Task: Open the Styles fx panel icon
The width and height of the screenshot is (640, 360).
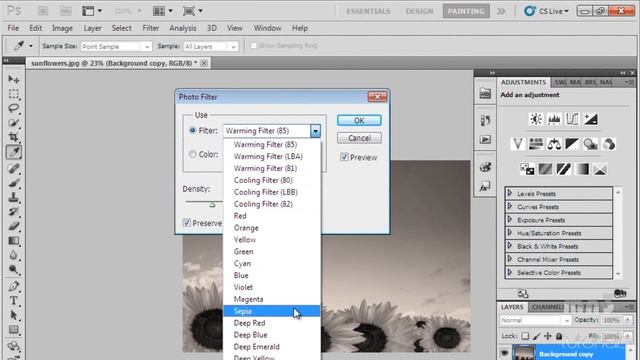Action: click(485, 187)
